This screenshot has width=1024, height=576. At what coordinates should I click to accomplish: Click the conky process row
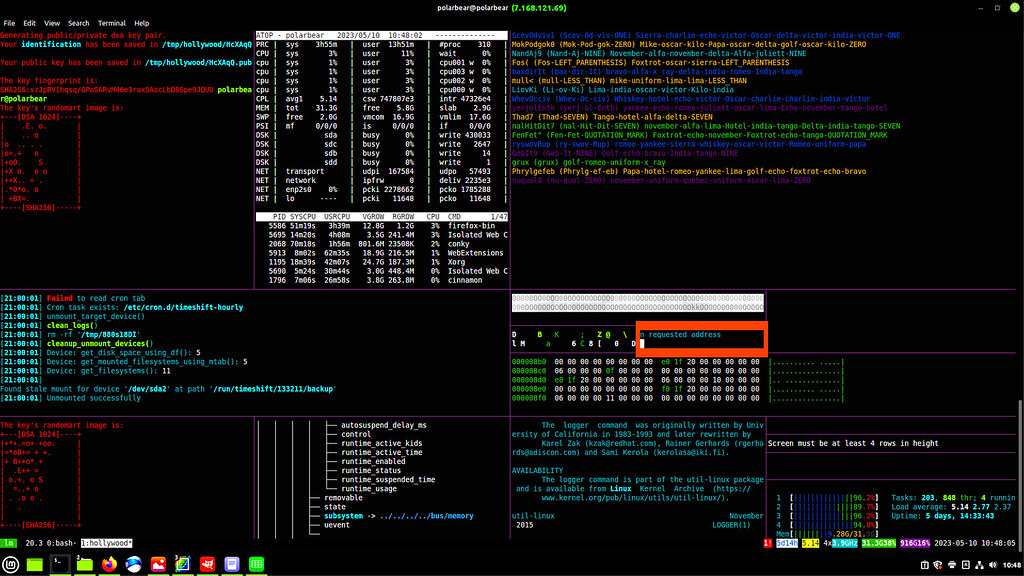[x=381, y=244]
